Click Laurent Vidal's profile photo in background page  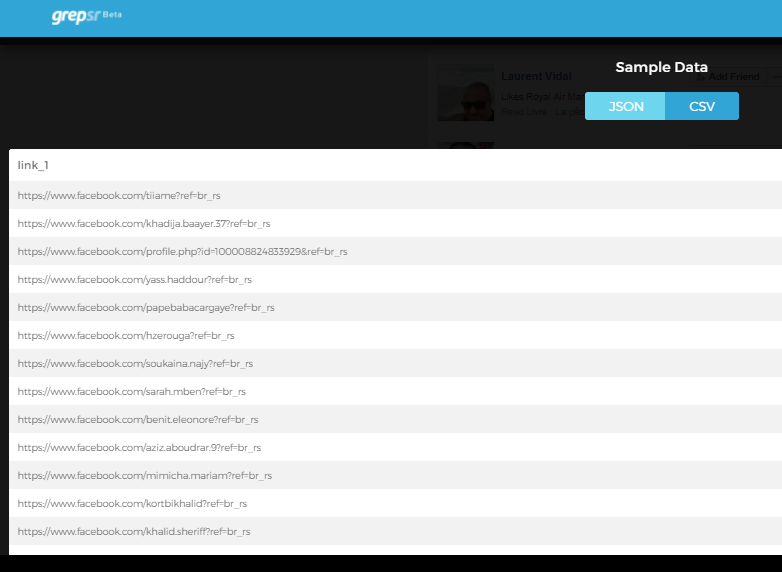466,93
